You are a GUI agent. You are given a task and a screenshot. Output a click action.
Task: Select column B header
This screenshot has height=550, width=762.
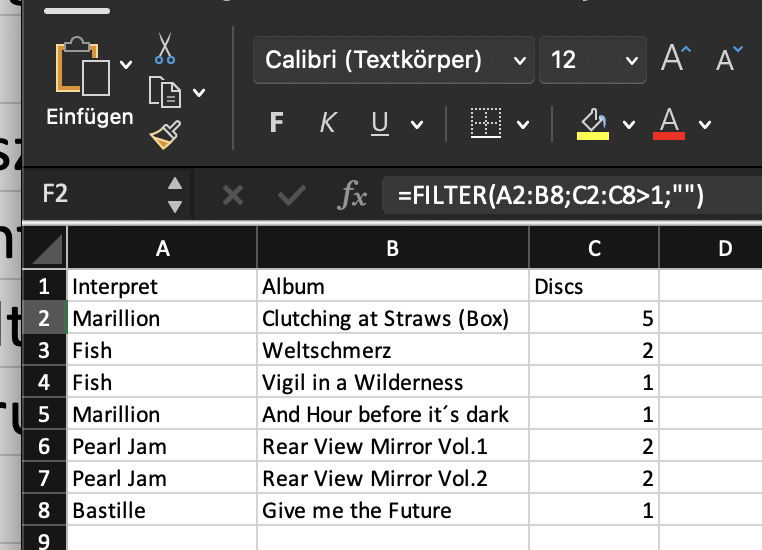click(x=392, y=250)
